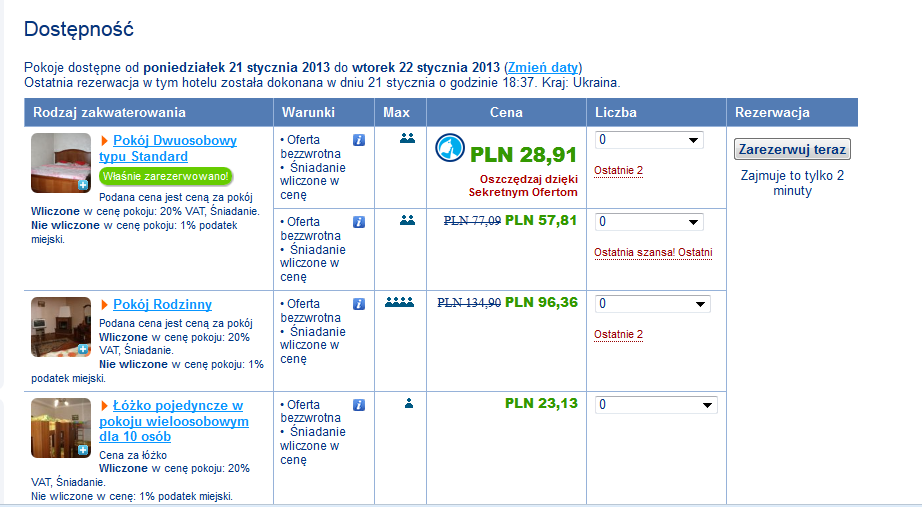Click the PLN 57,81 discounted price
Viewport: 922px width, 507px height.
[x=541, y=221]
